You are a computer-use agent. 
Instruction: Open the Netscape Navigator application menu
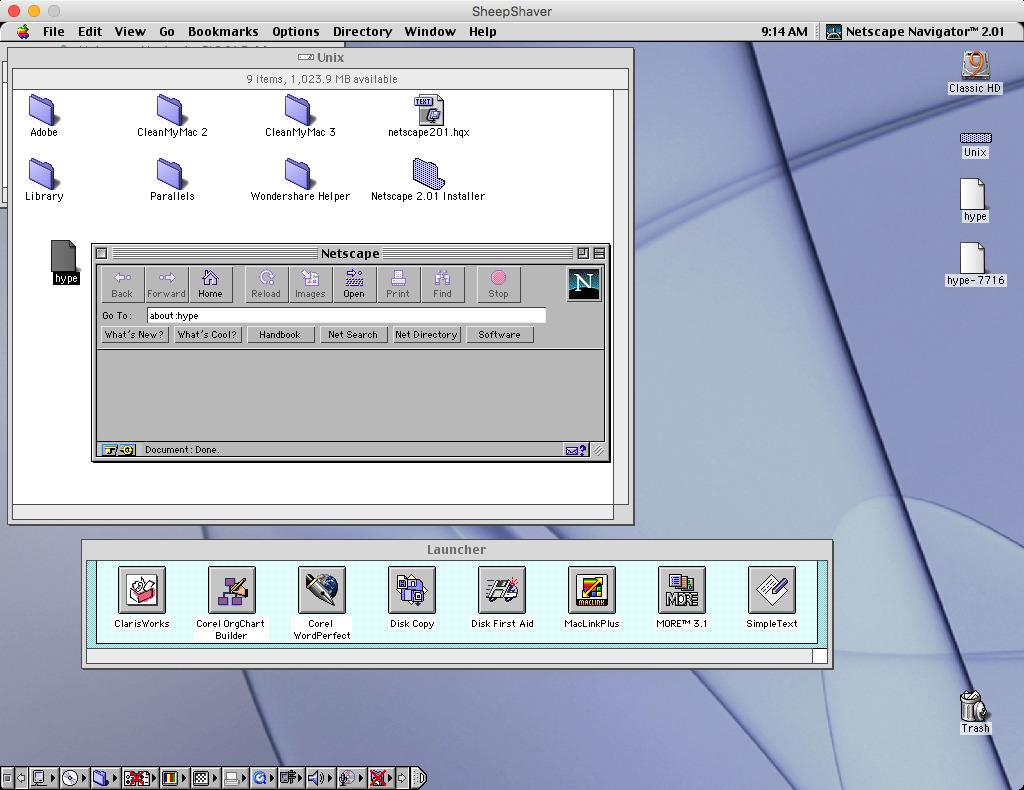pos(915,31)
